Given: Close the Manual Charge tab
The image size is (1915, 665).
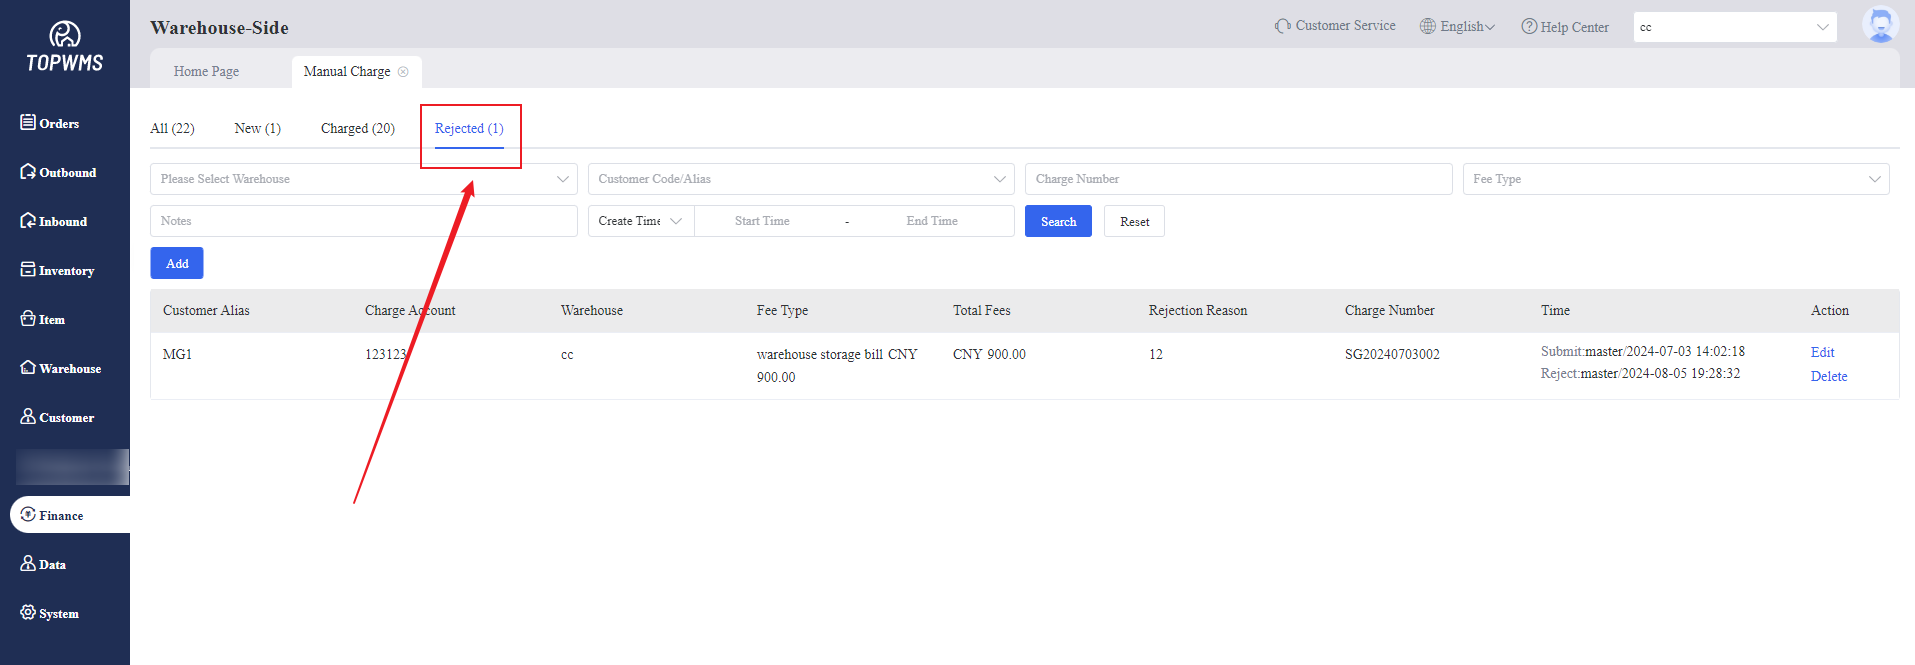Looking at the screenshot, I should [x=403, y=72].
